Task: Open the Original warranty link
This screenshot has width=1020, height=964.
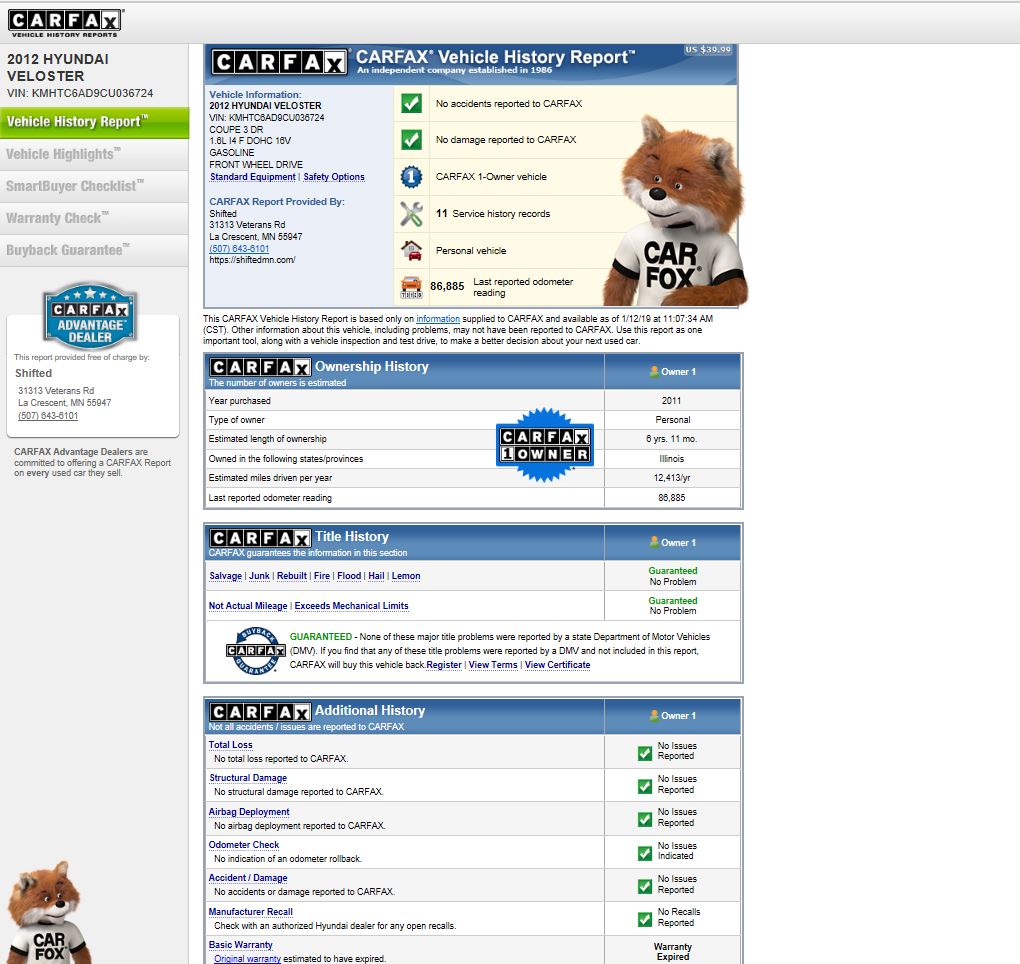Action: click(247, 959)
